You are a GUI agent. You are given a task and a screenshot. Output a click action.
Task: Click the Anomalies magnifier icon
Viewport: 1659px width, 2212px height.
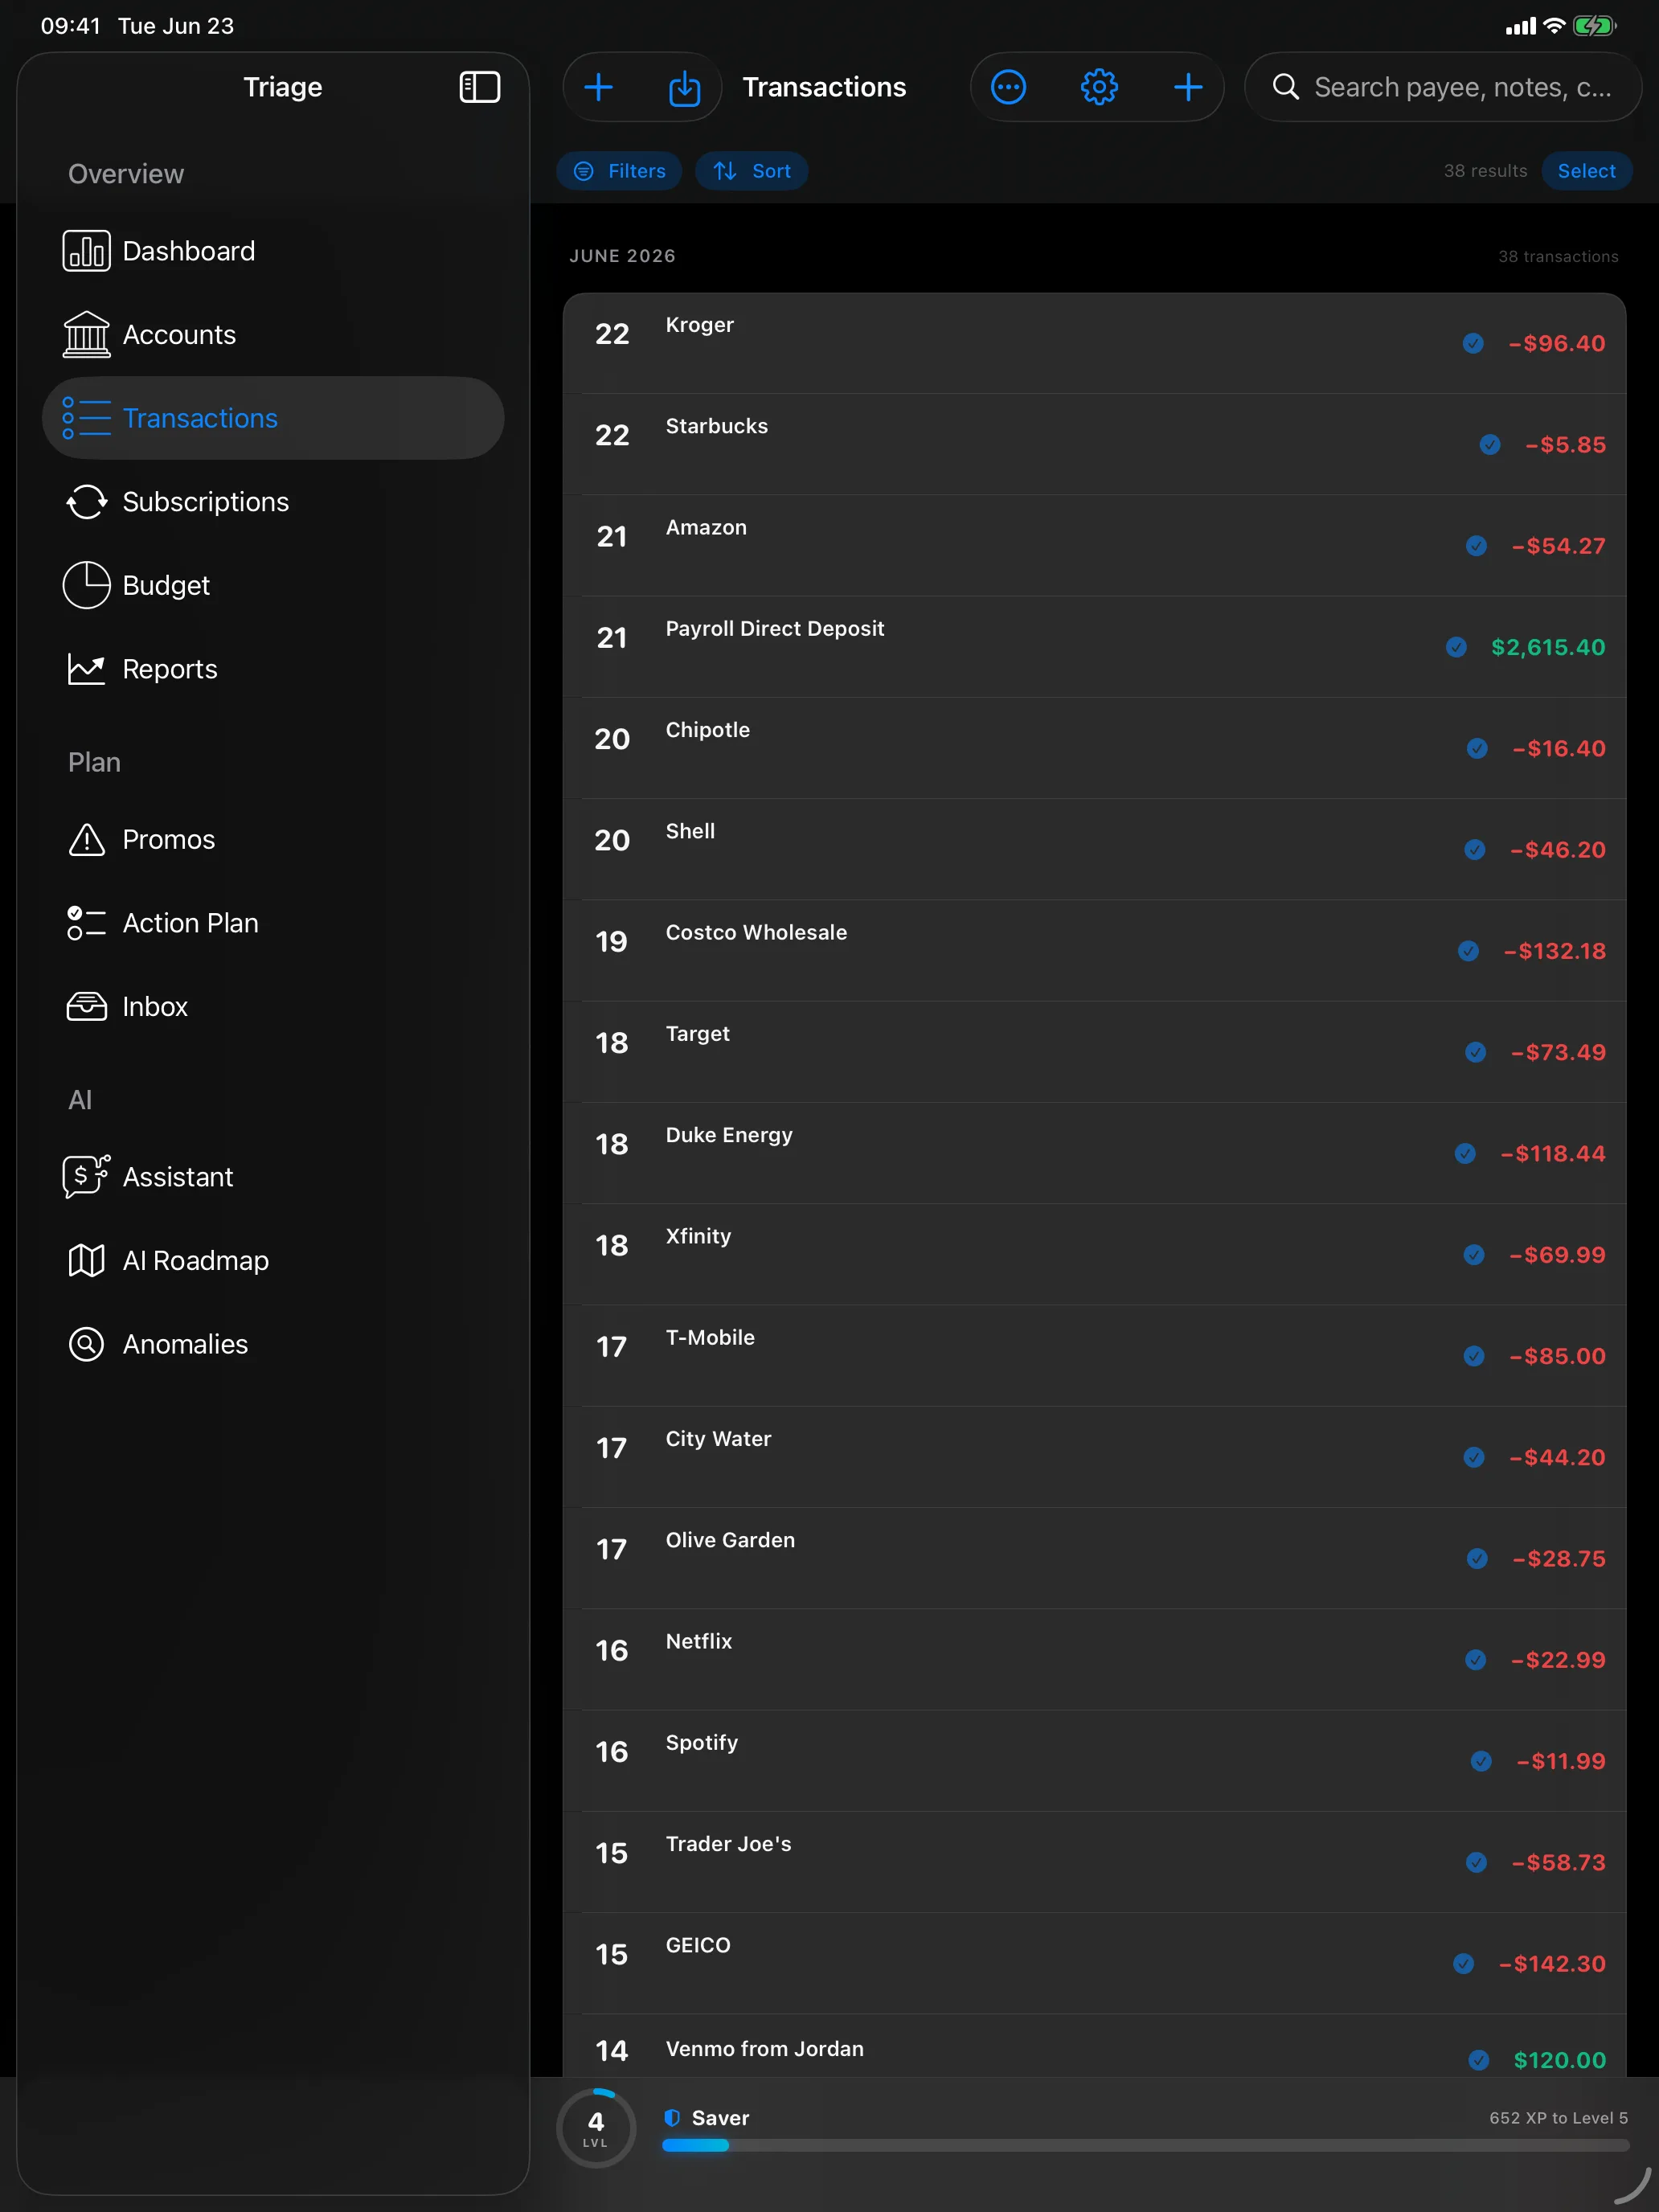tap(86, 1345)
